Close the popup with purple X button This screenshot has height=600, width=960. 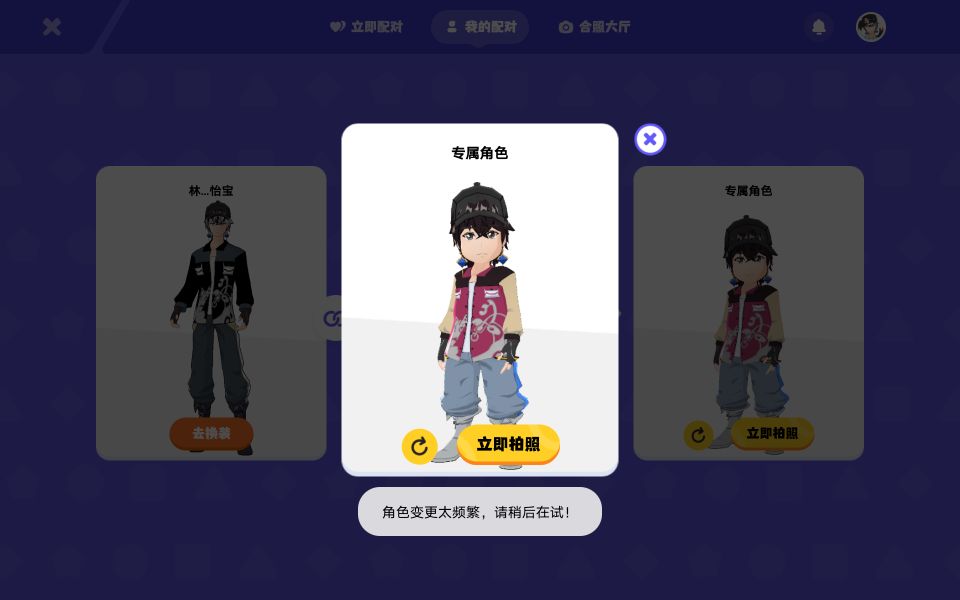(650, 140)
